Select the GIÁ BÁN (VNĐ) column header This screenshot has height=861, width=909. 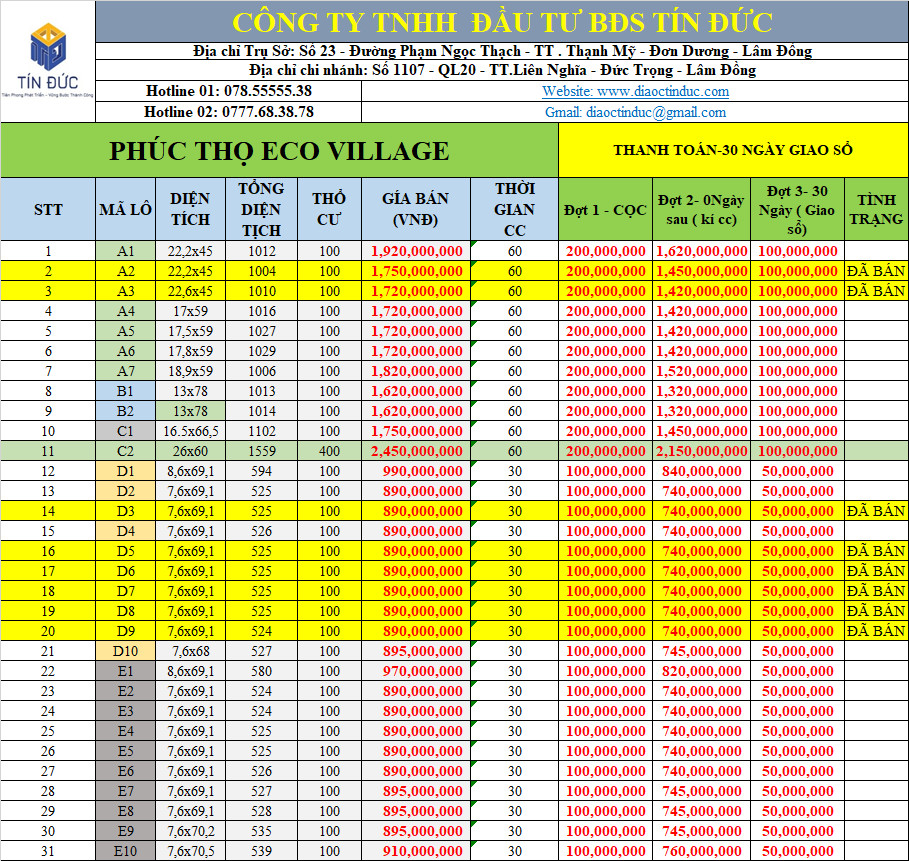tap(416, 209)
